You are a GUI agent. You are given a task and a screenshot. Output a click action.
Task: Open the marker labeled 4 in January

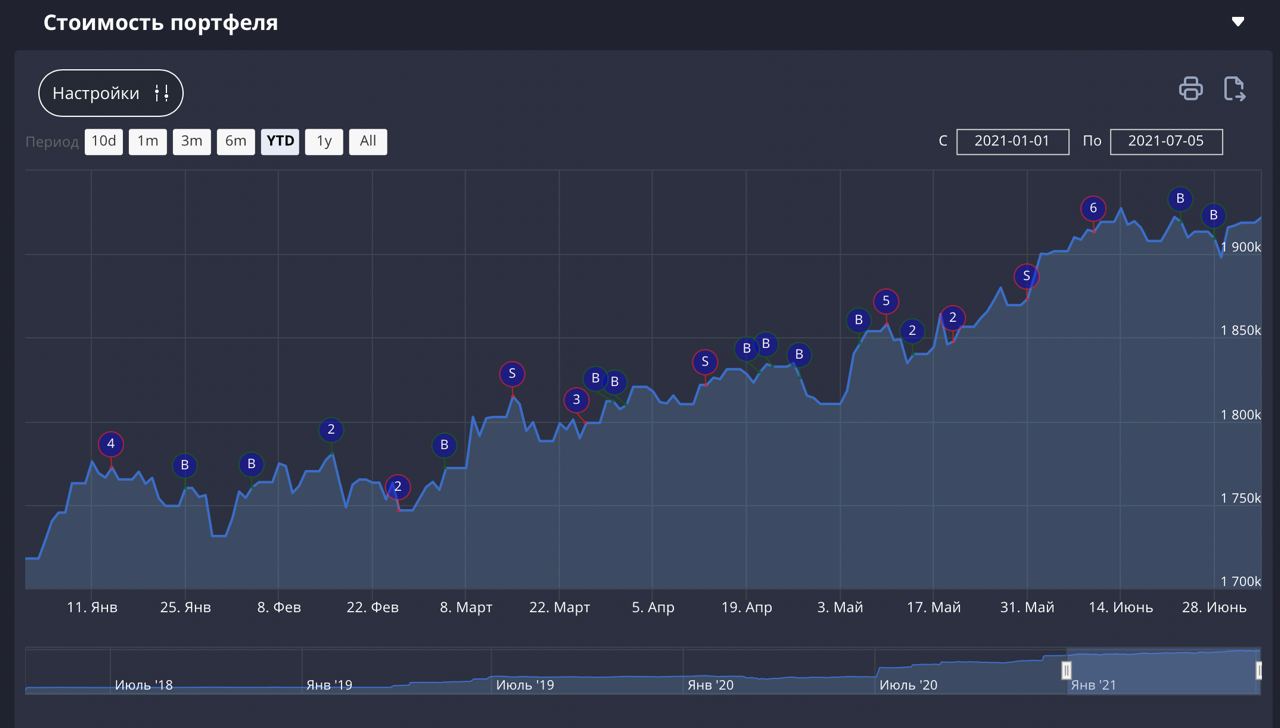click(x=111, y=444)
